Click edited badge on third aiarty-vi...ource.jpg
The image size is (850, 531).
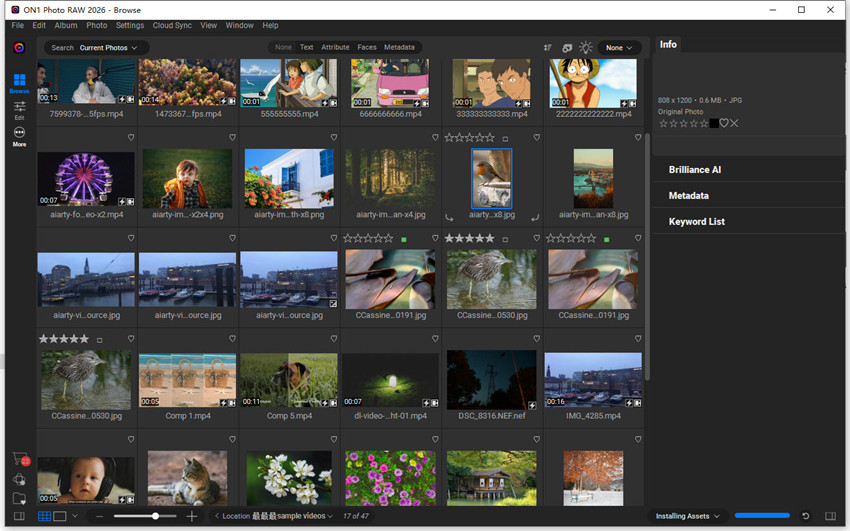(333, 303)
